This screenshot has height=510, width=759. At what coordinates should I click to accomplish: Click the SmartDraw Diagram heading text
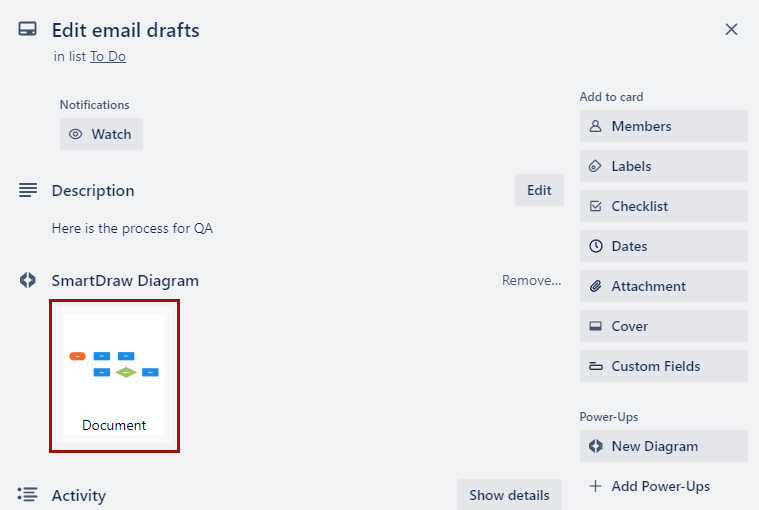tap(125, 281)
